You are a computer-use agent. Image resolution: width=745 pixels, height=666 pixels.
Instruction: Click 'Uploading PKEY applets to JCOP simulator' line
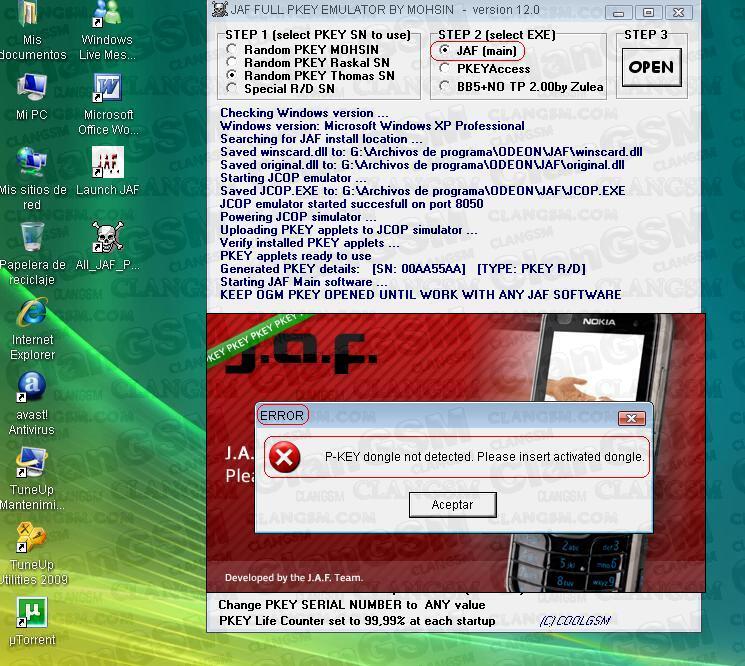[349, 230]
